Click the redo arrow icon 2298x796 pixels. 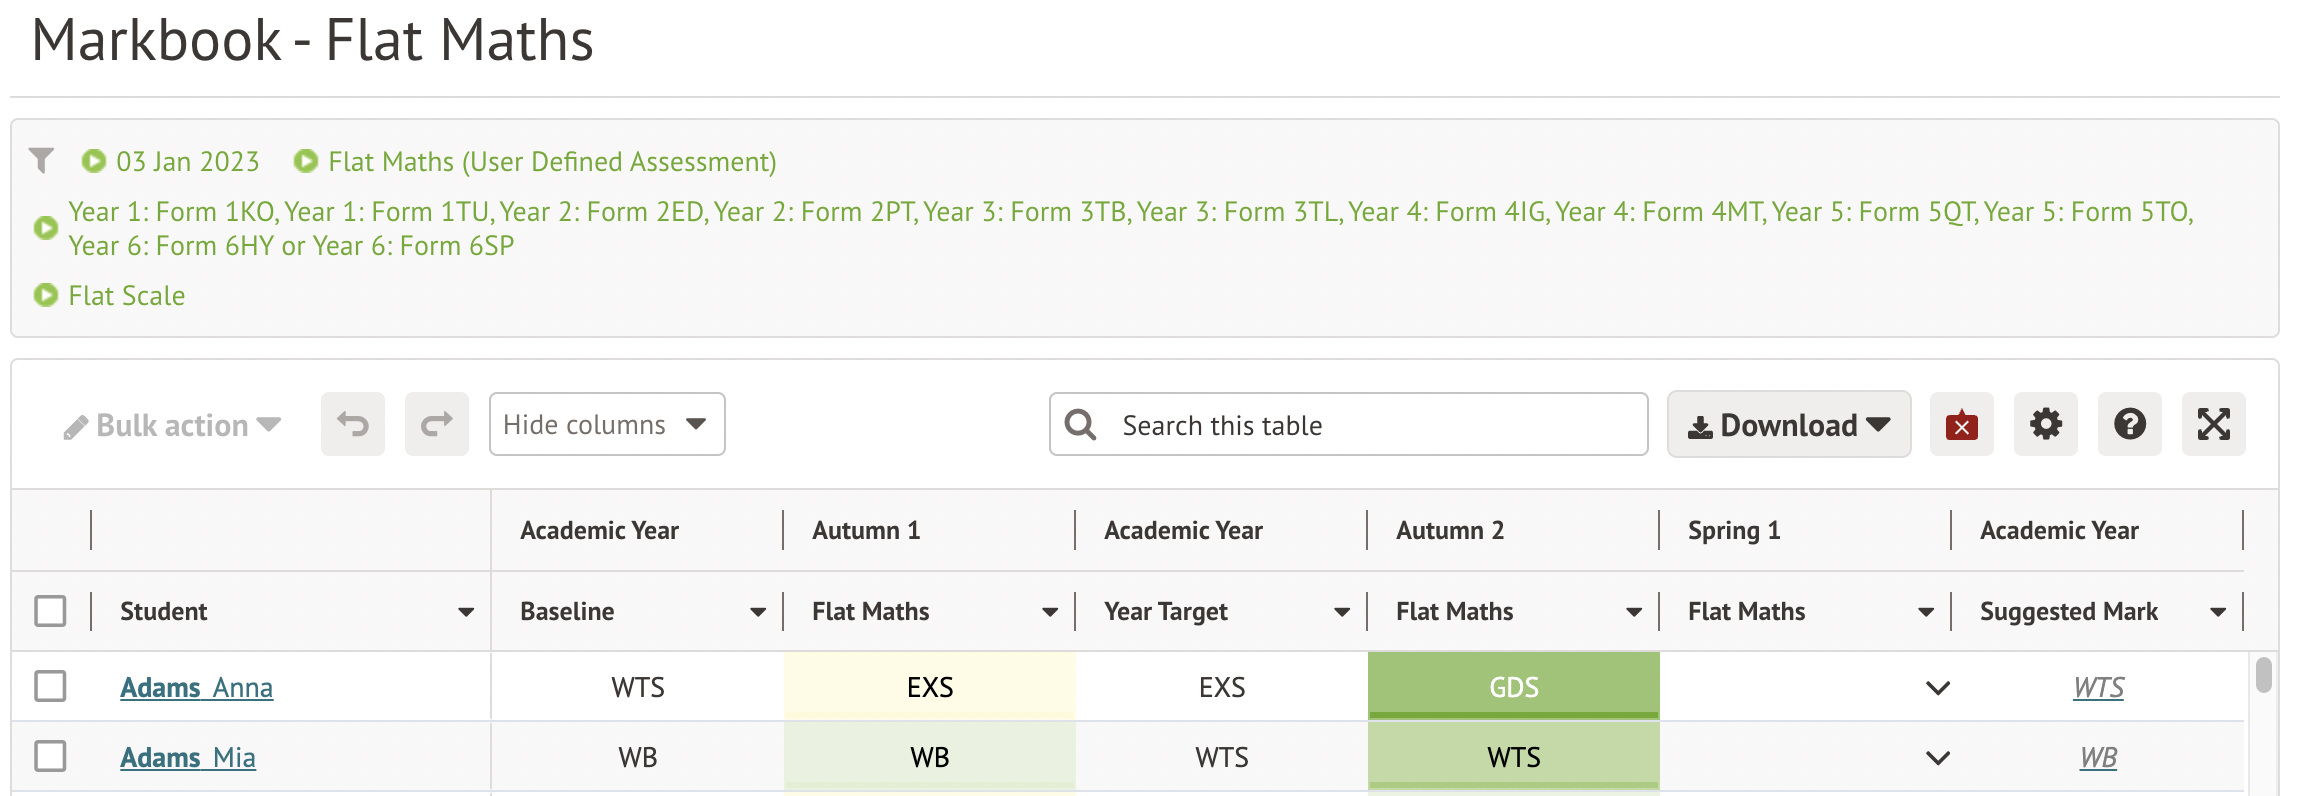pyautogui.click(x=436, y=425)
